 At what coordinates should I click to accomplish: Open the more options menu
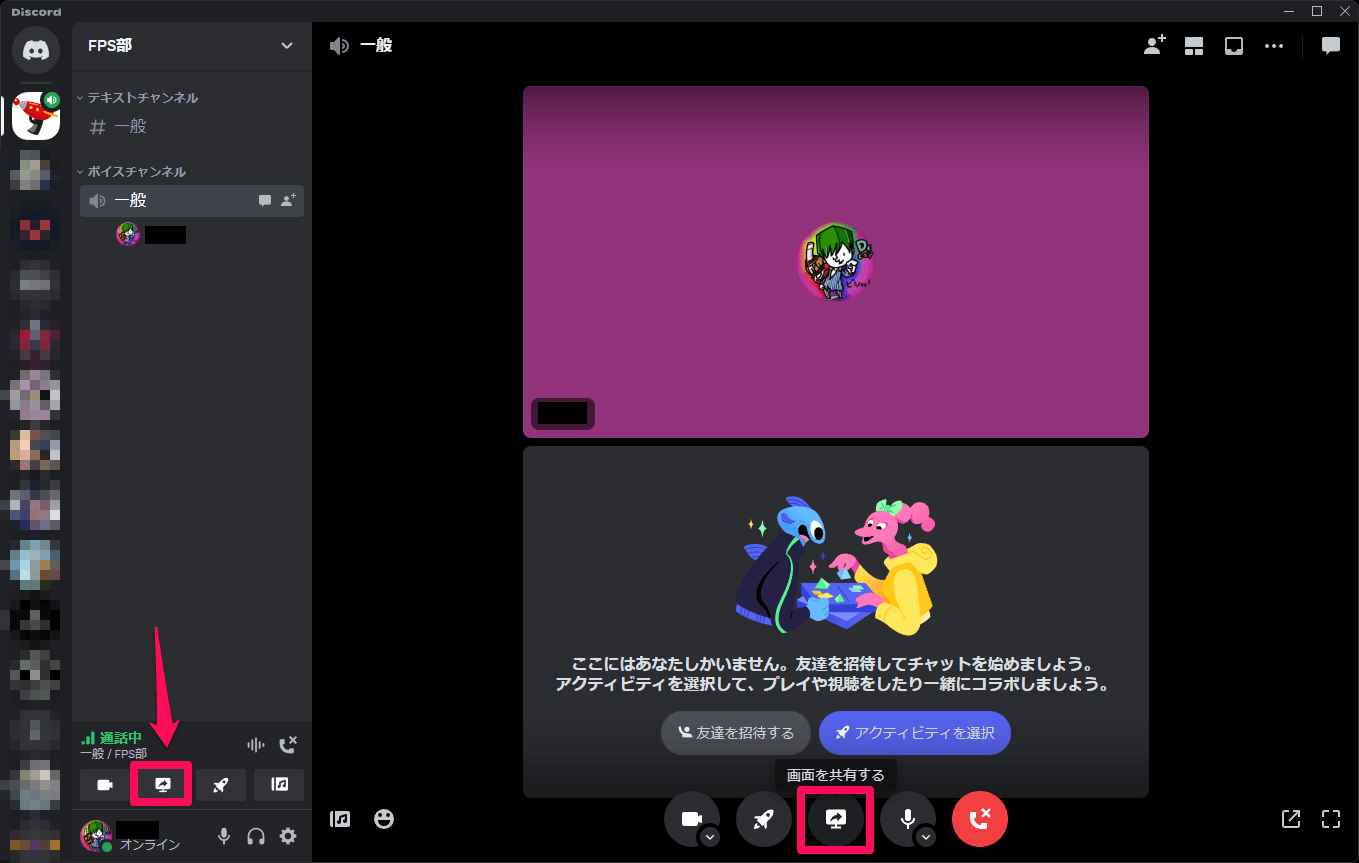coord(1274,45)
